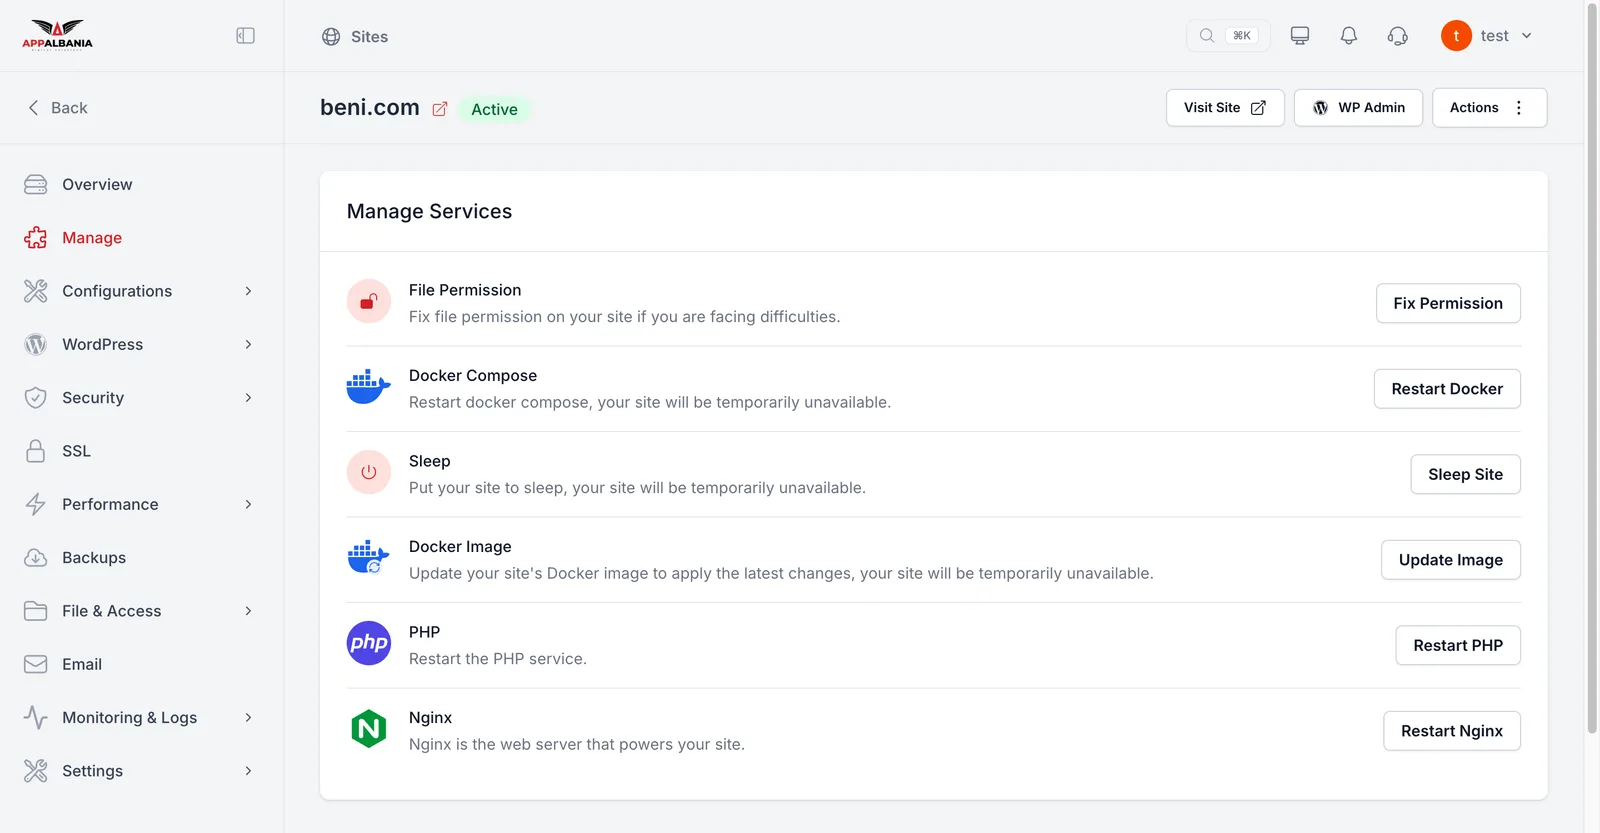The height and width of the screenshot is (833, 1600).
Task: Click the AppAlbania logo
Action: [x=57, y=35]
